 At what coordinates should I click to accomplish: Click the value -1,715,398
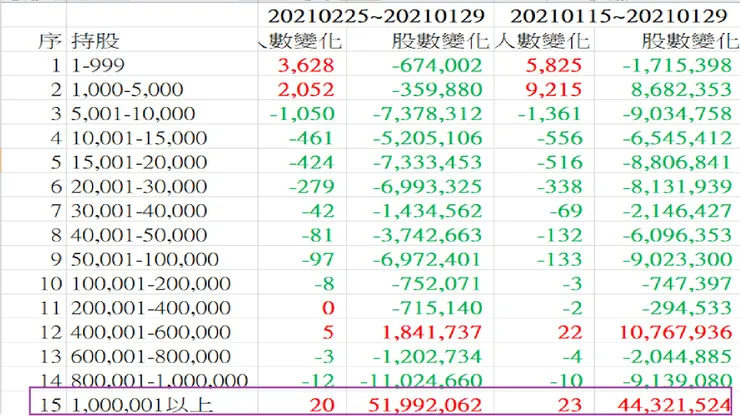click(677, 65)
